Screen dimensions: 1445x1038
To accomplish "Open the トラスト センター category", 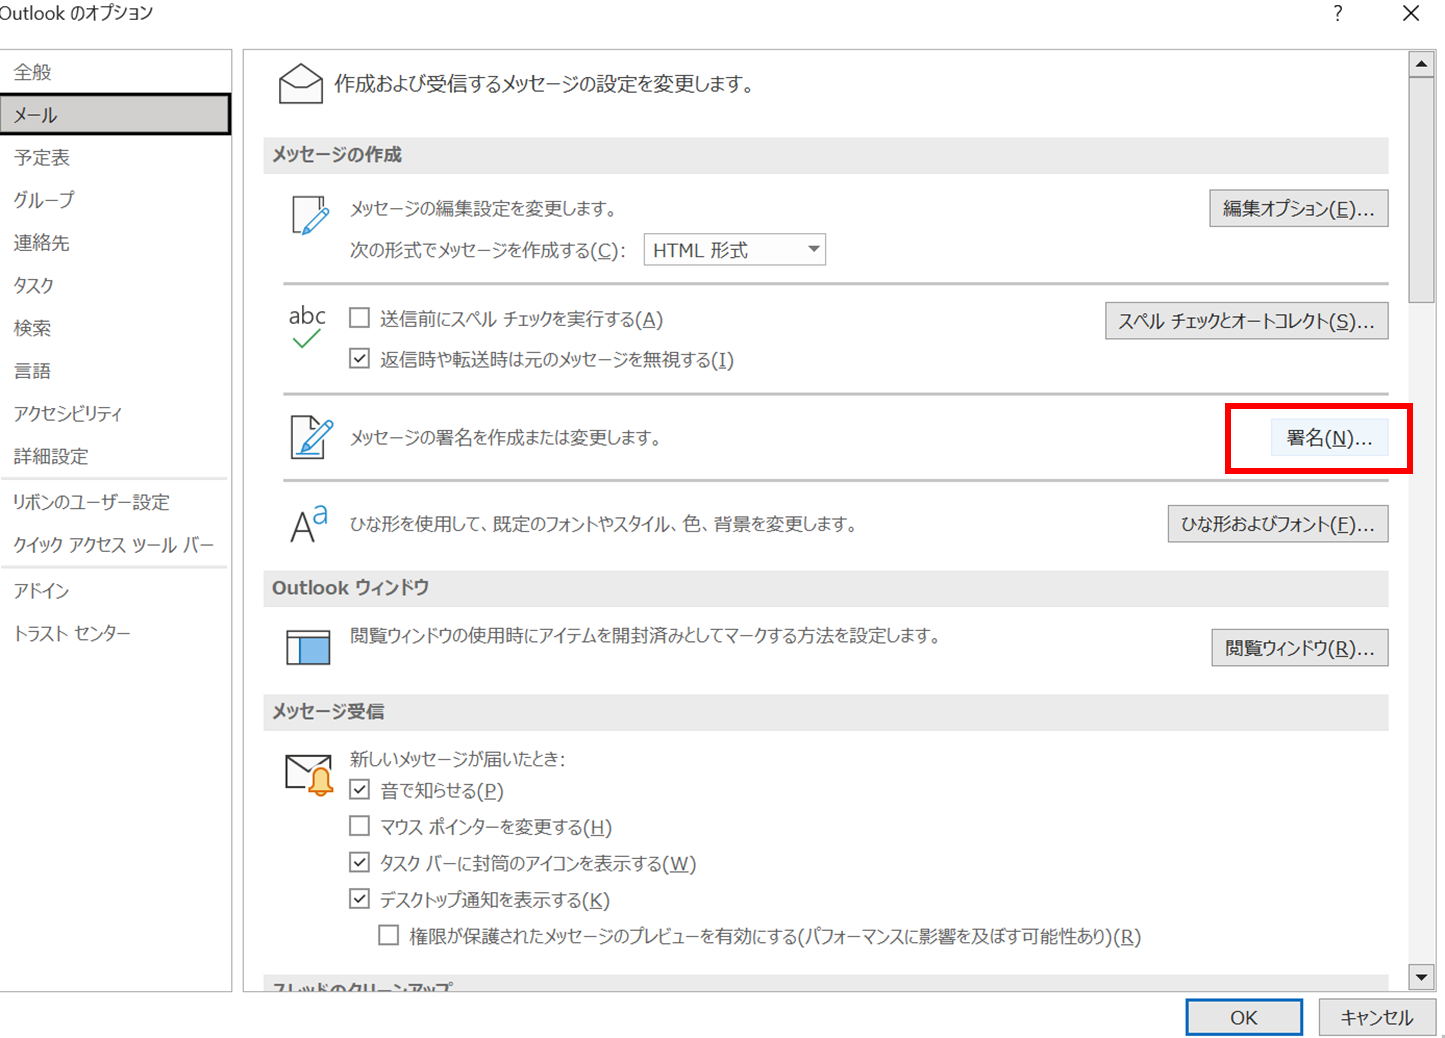I will (x=115, y=633).
